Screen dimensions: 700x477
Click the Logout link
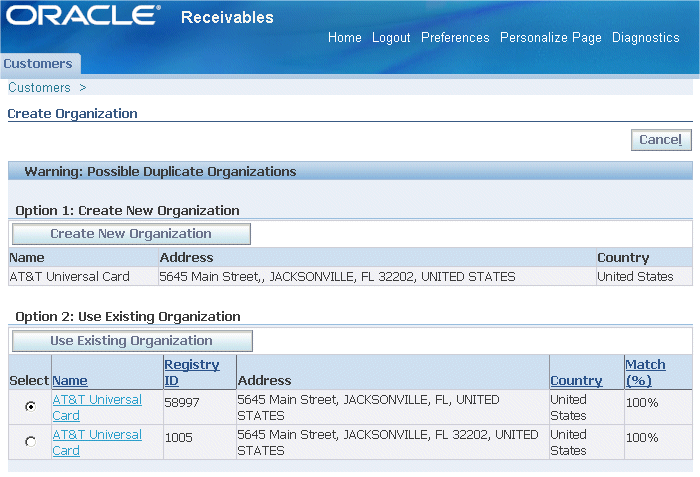click(391, 38)
